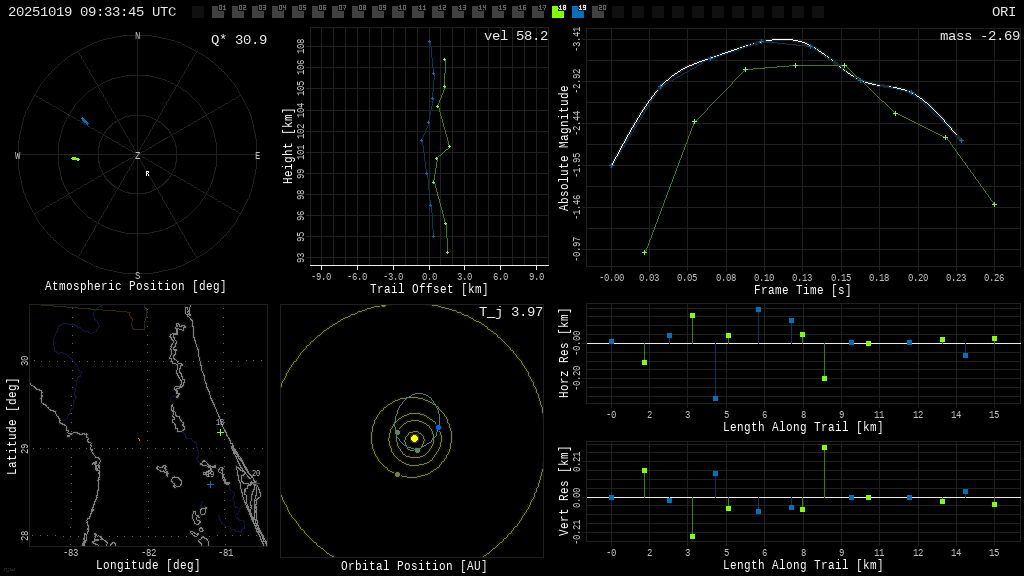Click the ORI shower code label
The height and width of the screenshot is (576, 1024).
tap(1003, 12)
